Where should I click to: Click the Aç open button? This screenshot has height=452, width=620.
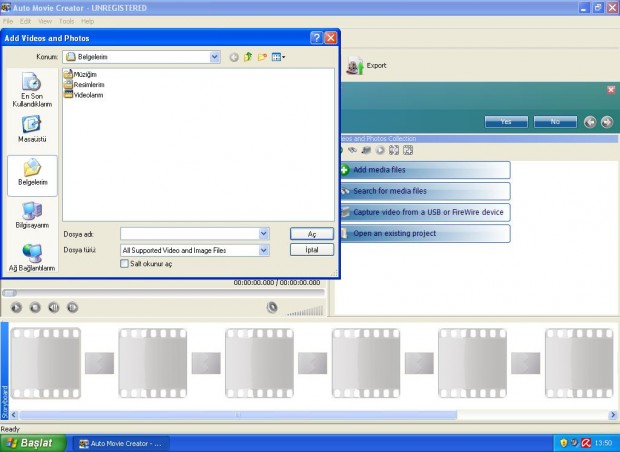[x=312, y=234]
